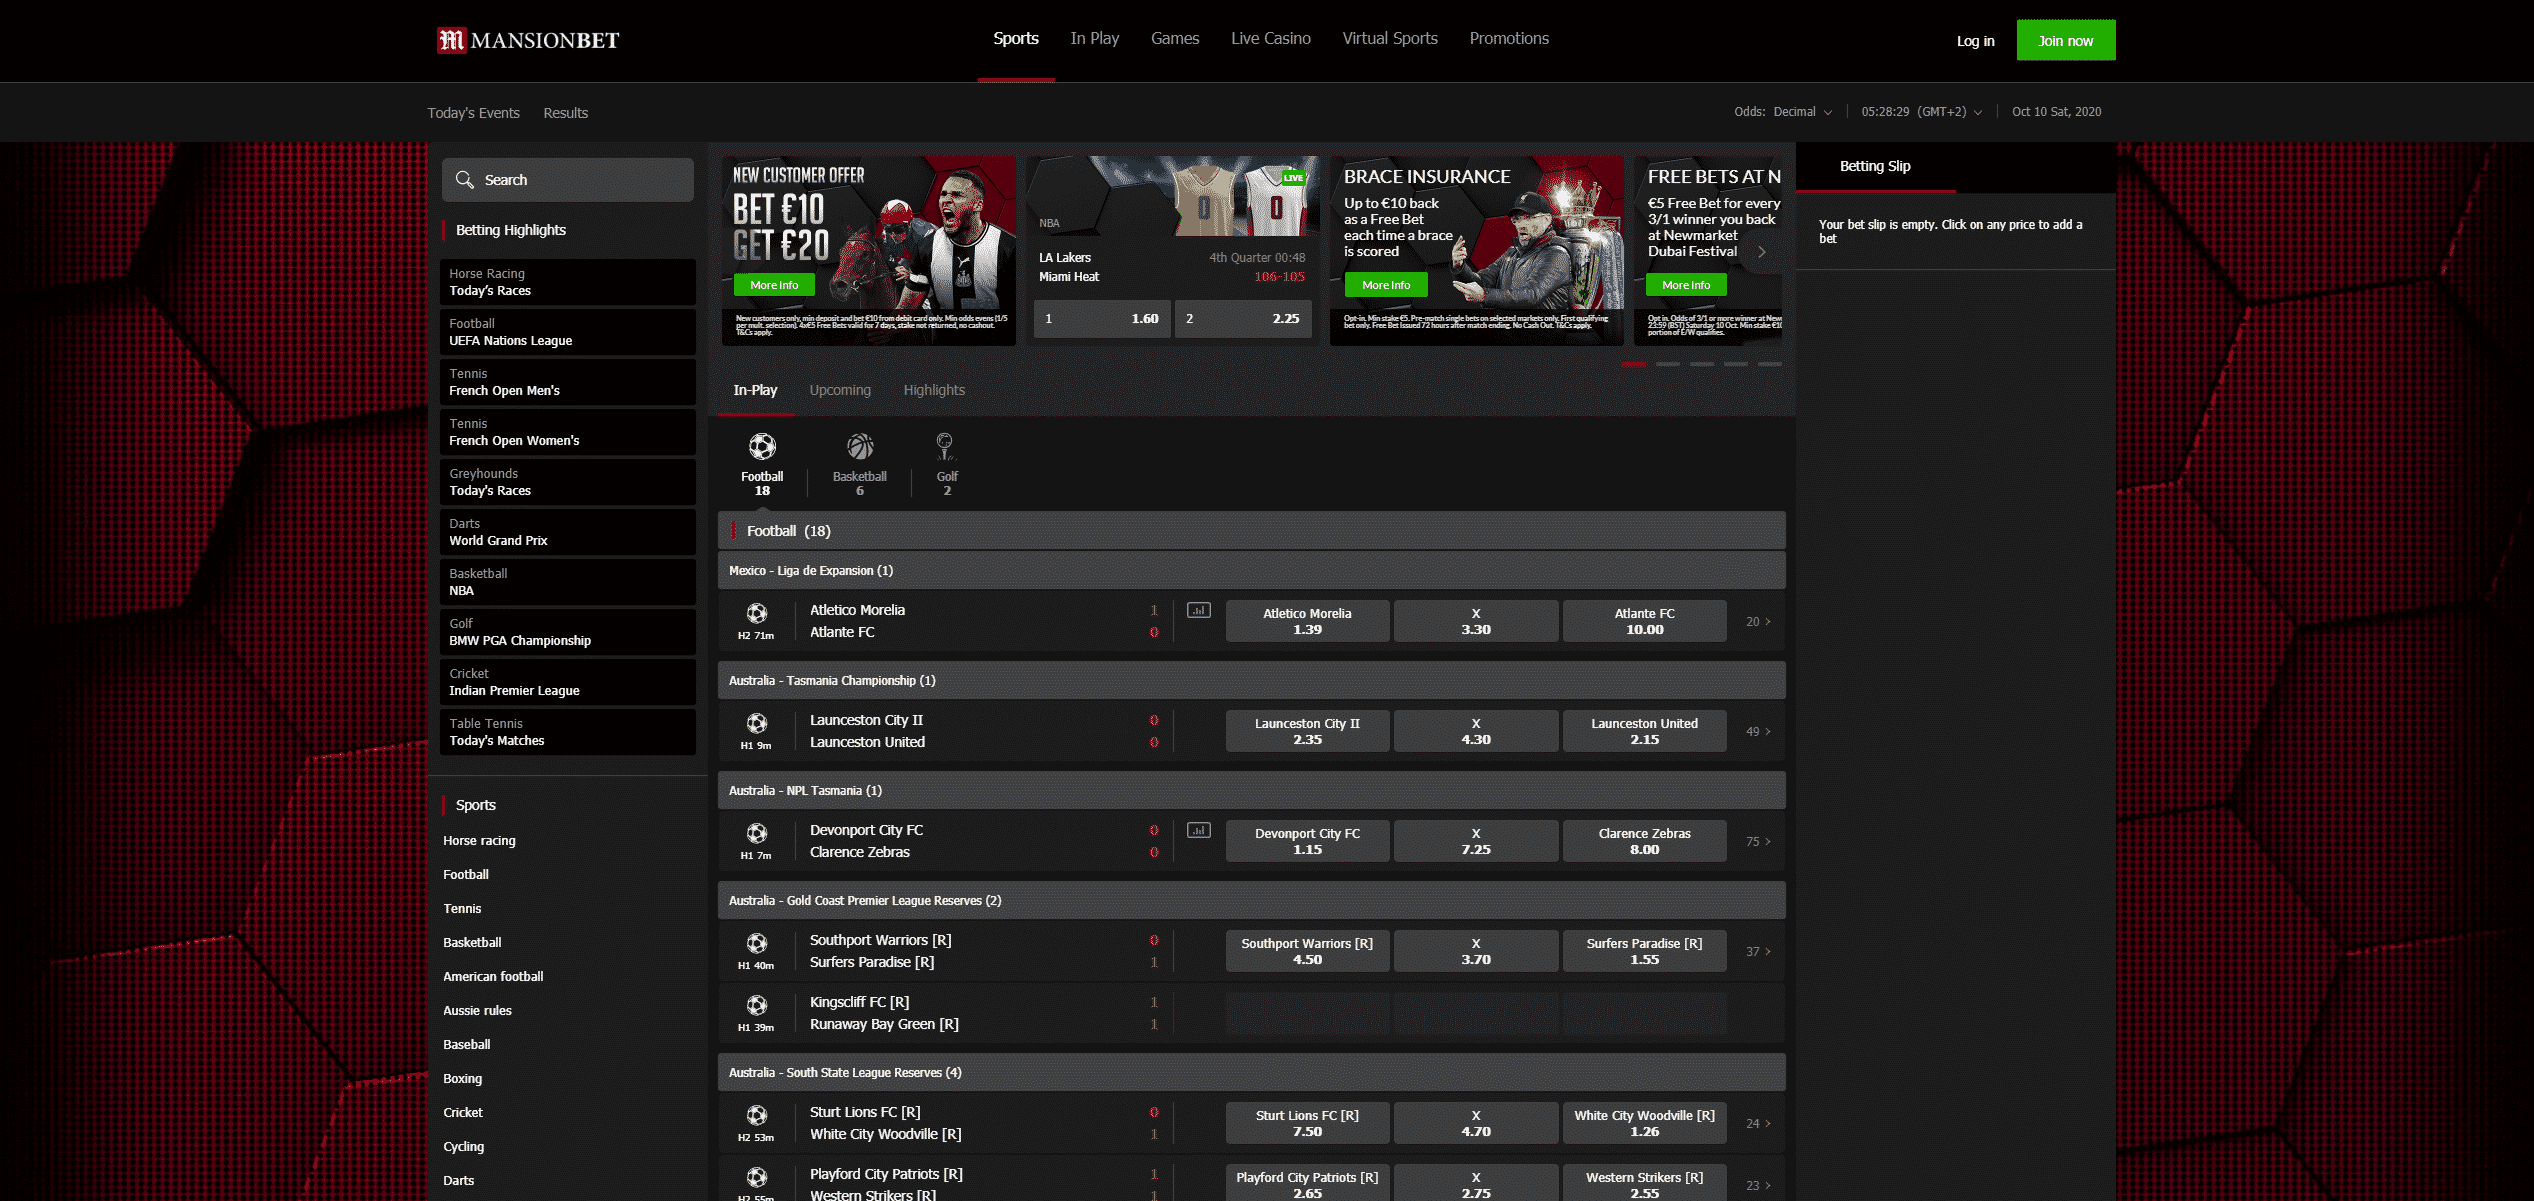Select last carousel indicator dash
The height and width of the screenshot is (1201, 2534).
click(x=1770, y=364)
